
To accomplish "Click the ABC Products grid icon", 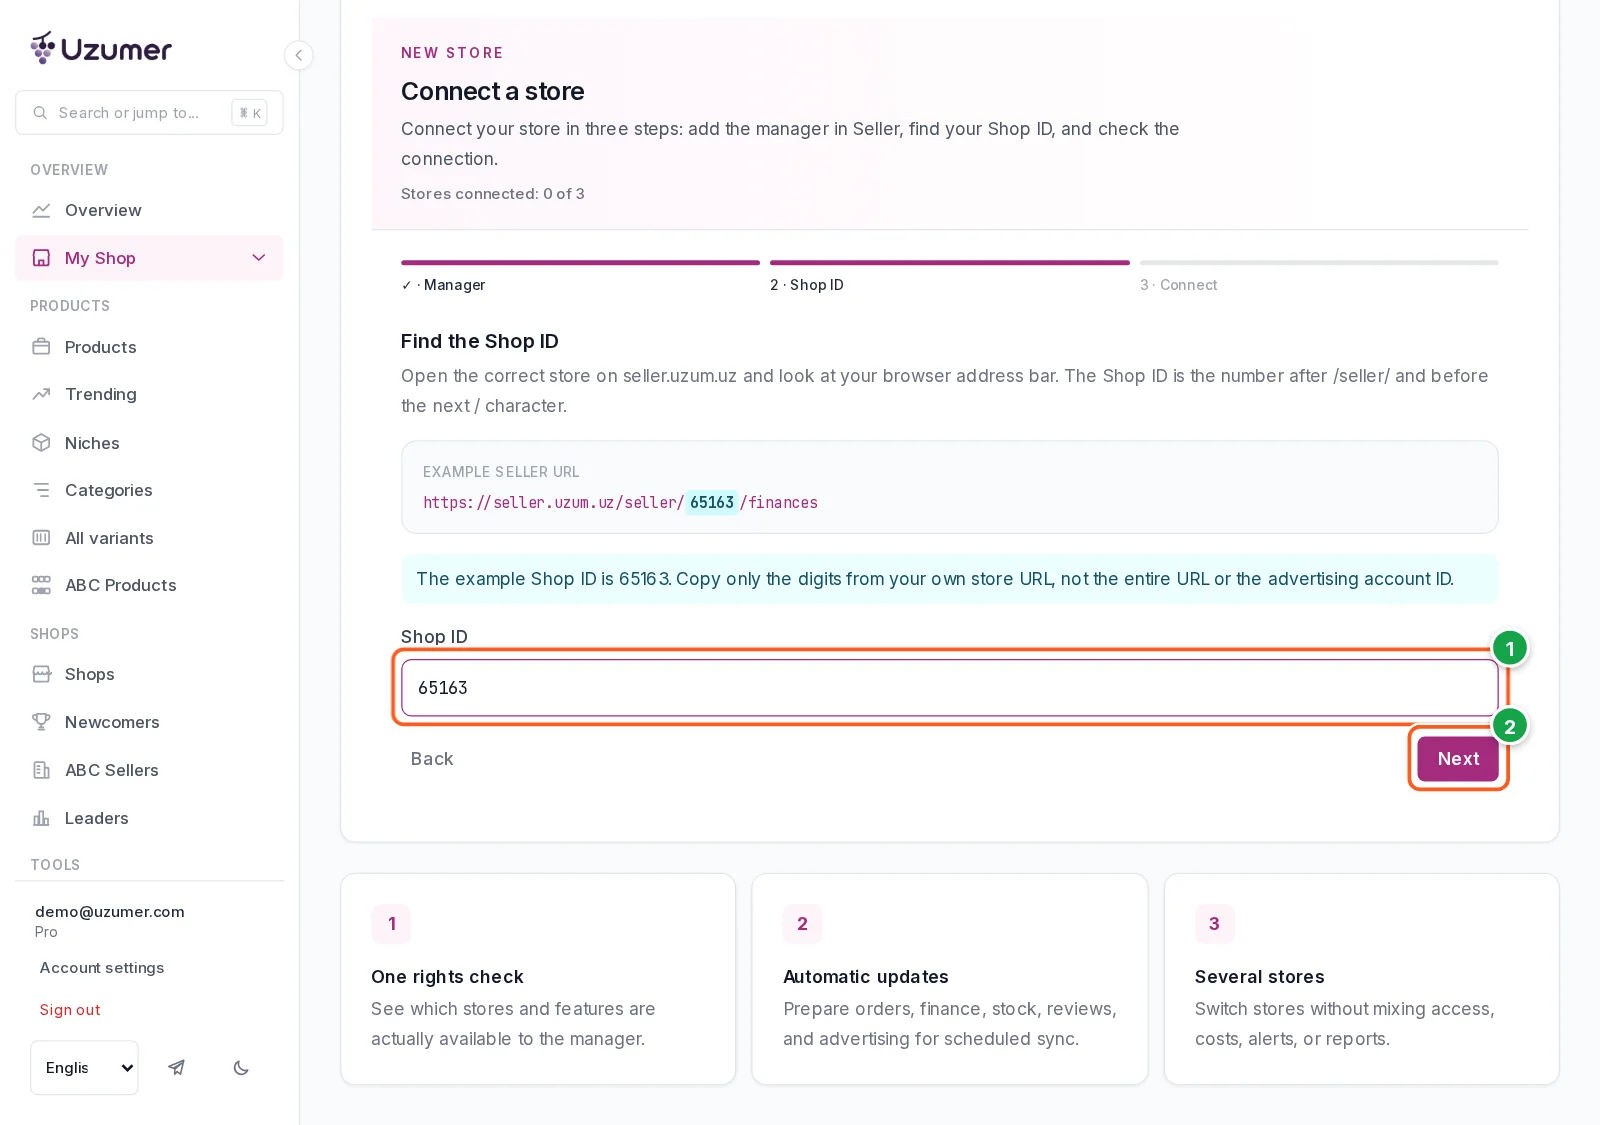I will (41, 585).
